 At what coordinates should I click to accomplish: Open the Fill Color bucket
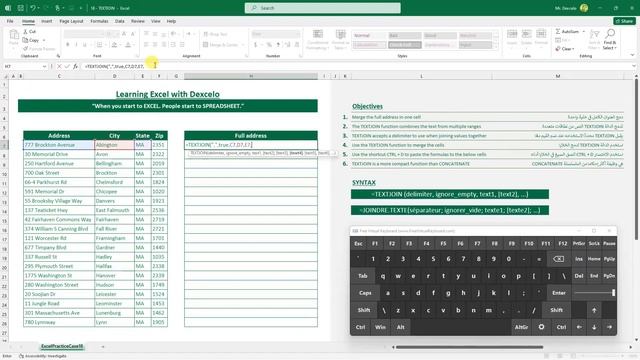[x=114, y=44]
